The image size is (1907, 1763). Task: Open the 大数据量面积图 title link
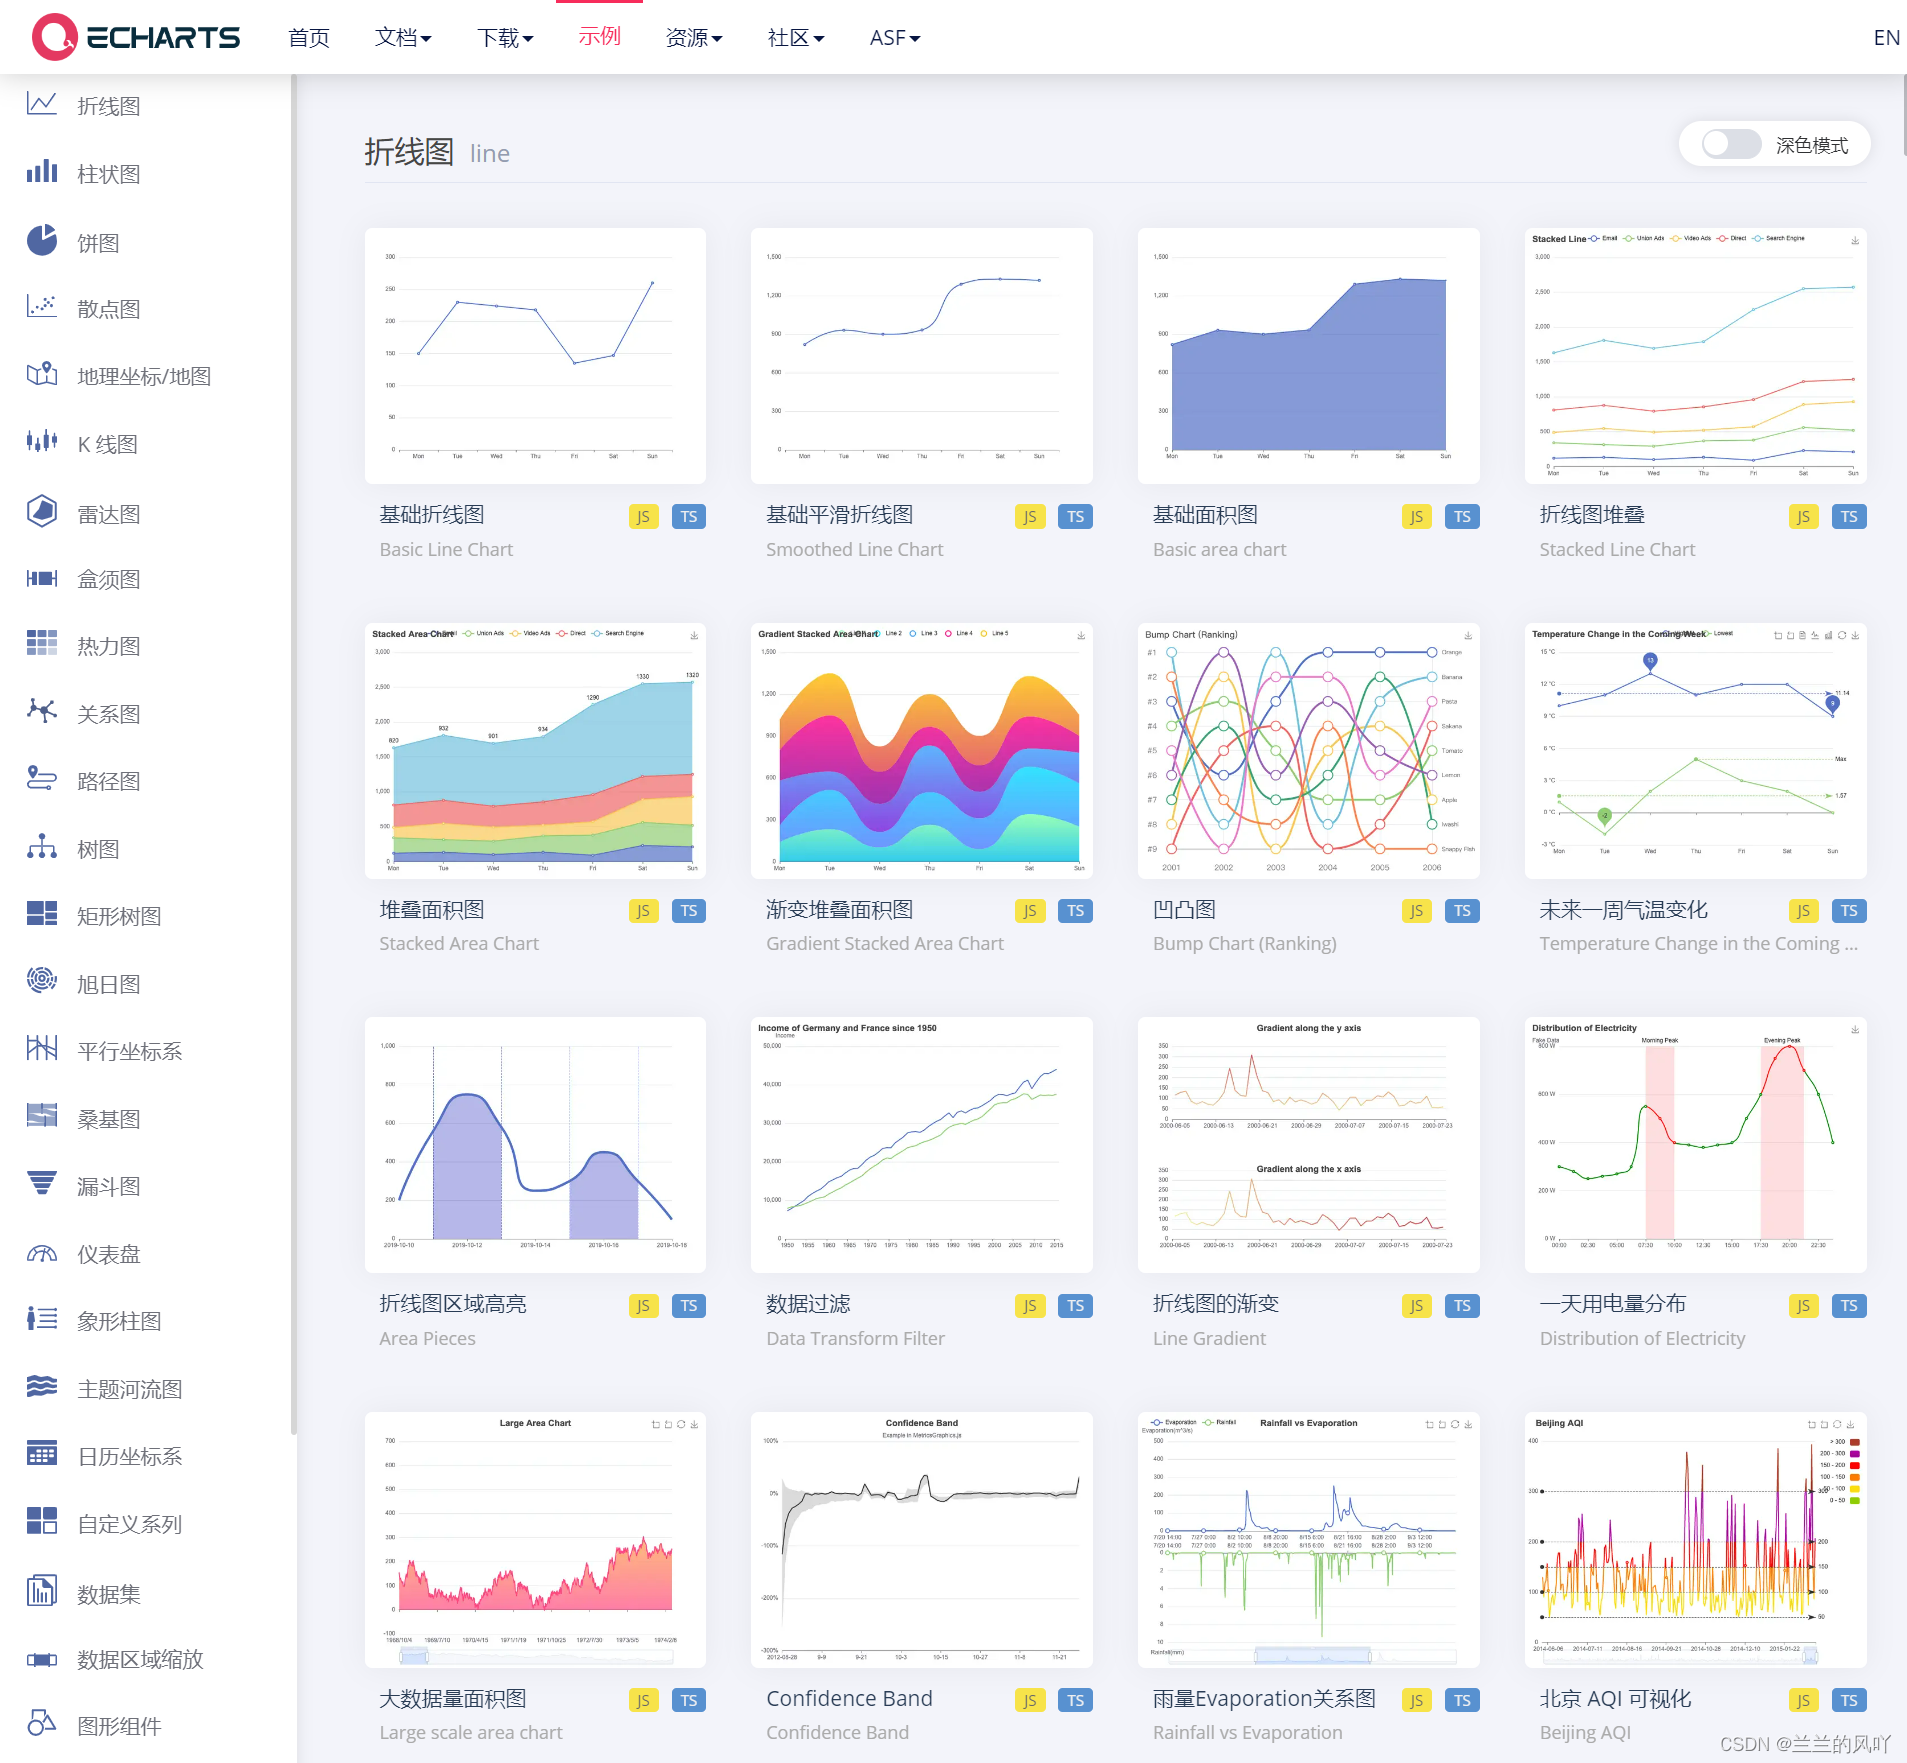453,1698
